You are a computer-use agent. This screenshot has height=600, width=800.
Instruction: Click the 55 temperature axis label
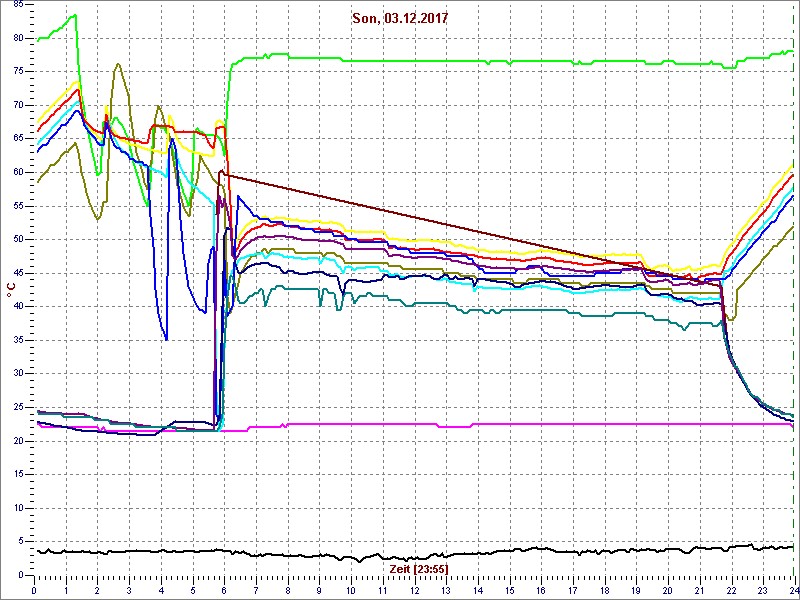[18, 207]
